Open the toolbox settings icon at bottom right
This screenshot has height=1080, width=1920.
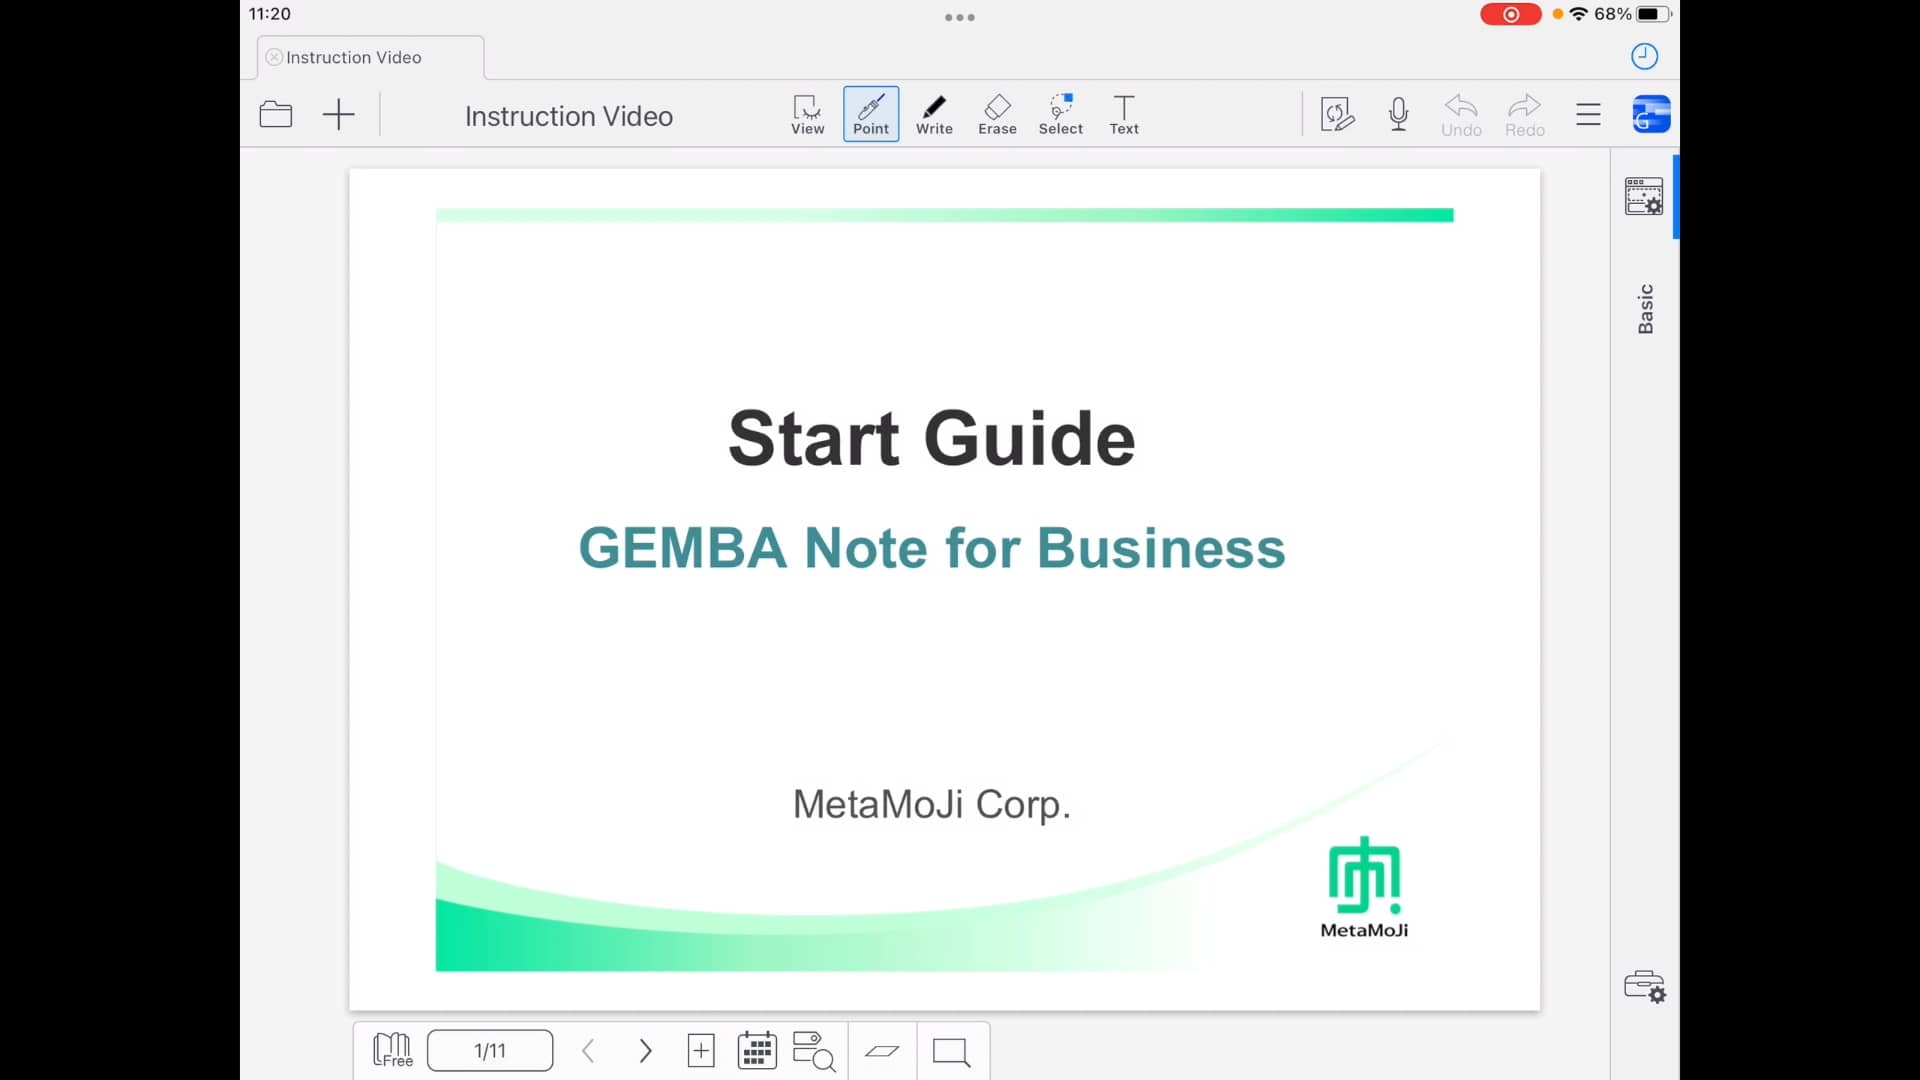tap(1645, 987)
